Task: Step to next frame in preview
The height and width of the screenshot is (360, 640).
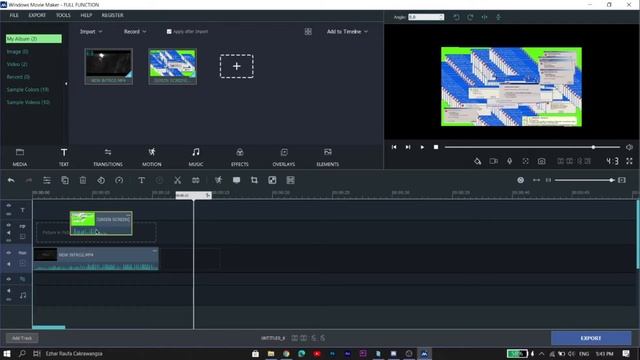Action: point(408,147)
